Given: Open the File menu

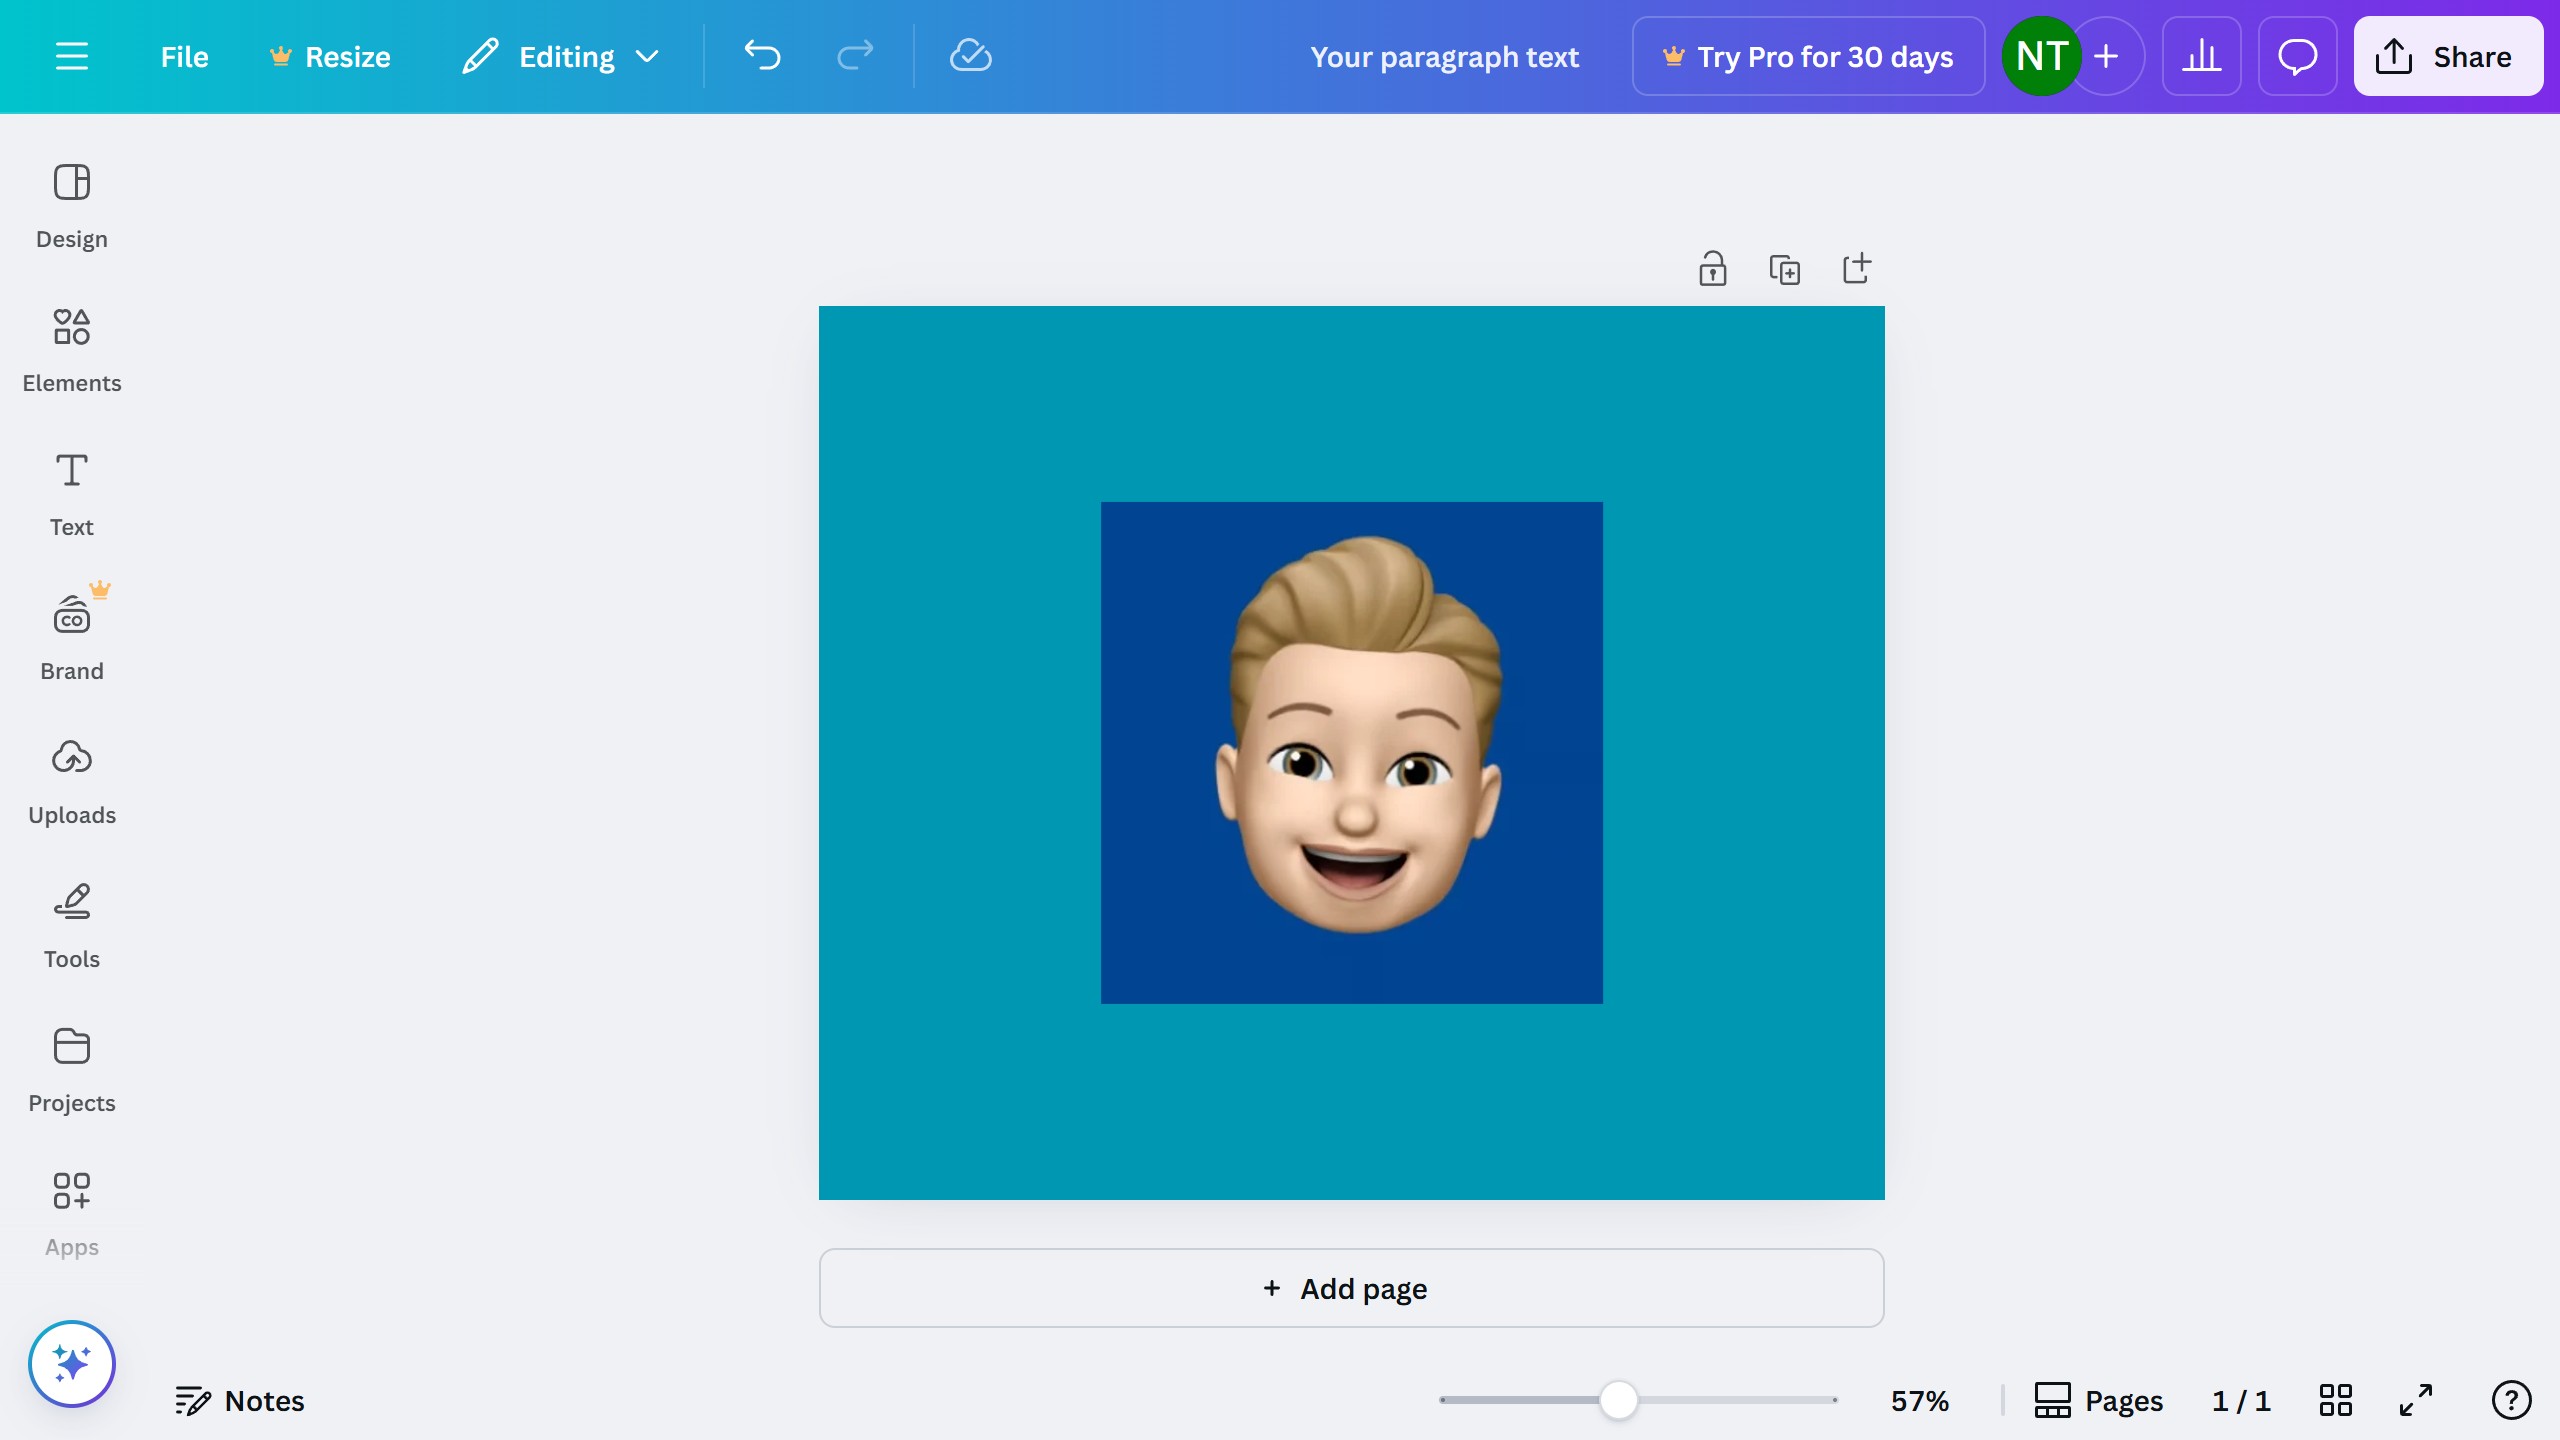Looking at the screenshot, I should [x=184, y=56].
